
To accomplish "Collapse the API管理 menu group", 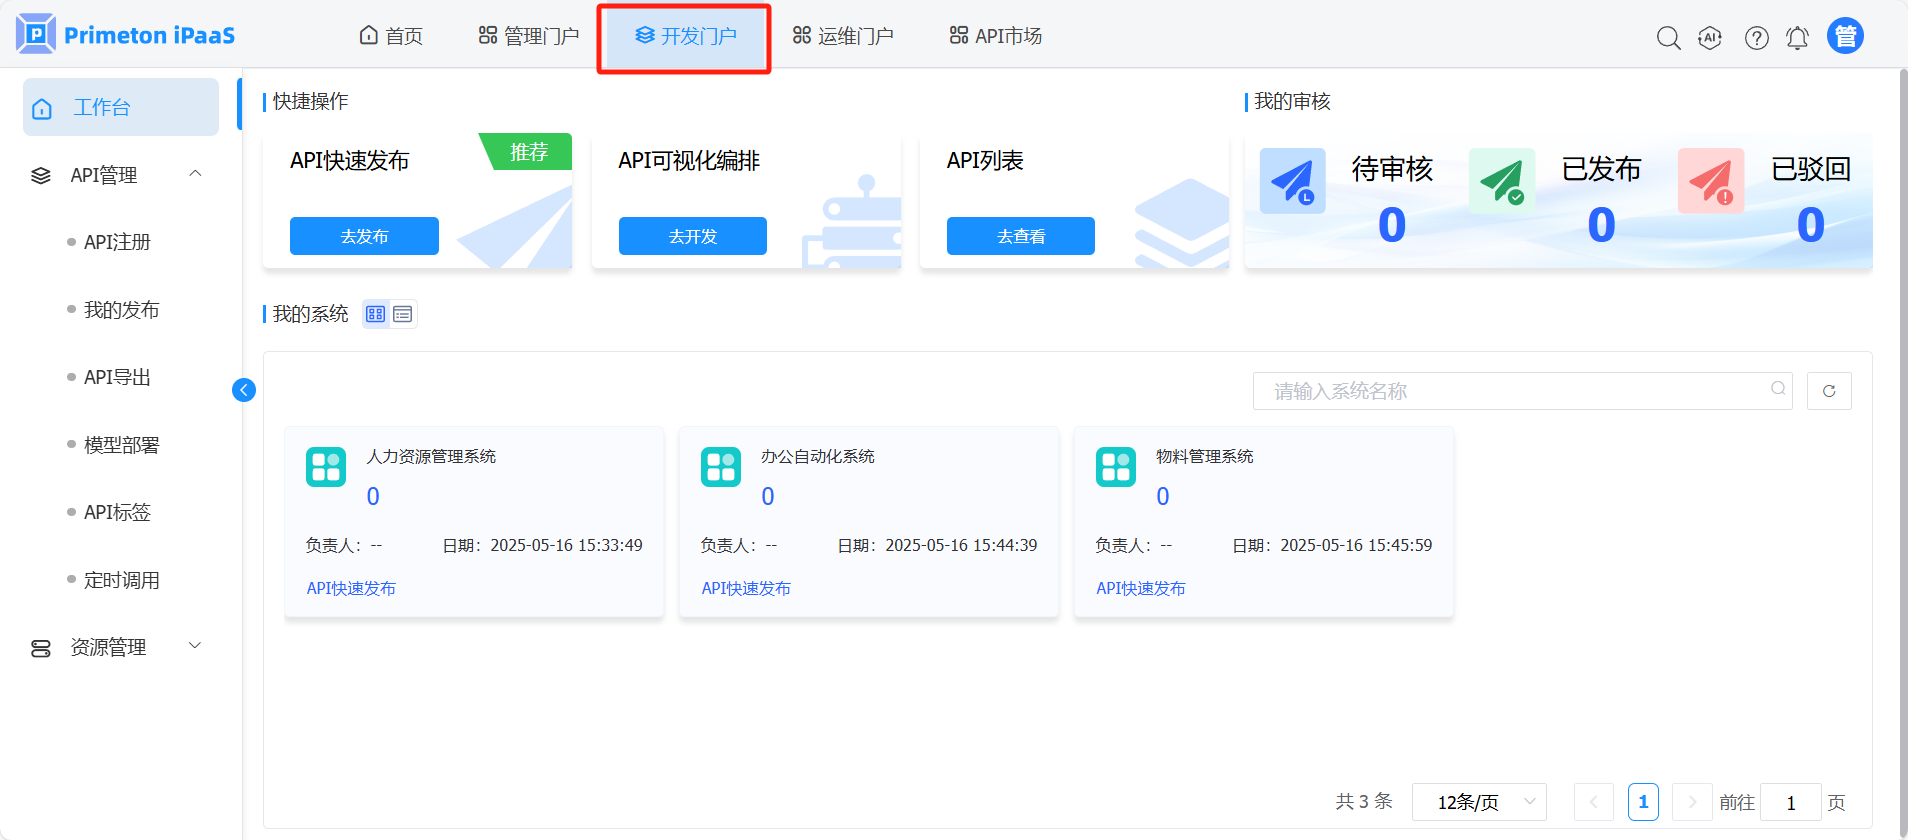I will point(196,174).
